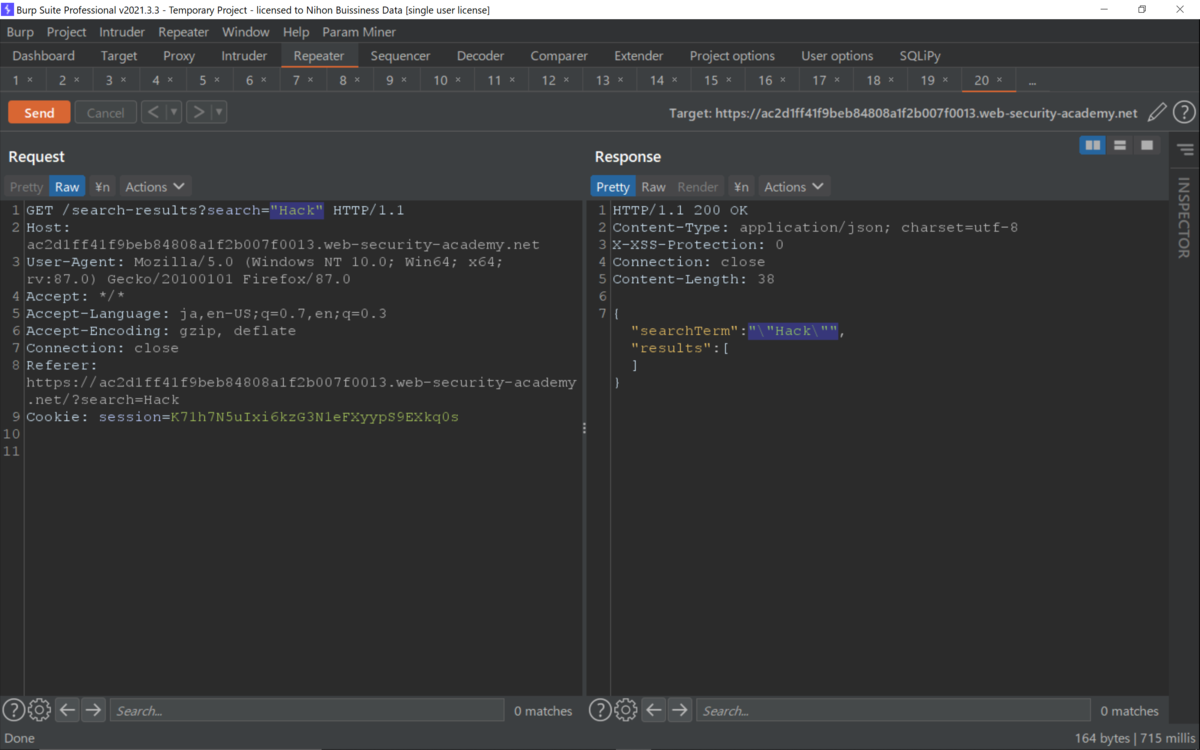This screenshot has width=1200, height=750.
Task: Switch to the SQLiPy tab
Action: [919, 56]
